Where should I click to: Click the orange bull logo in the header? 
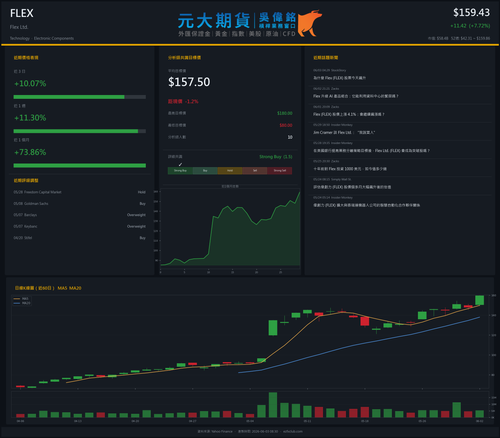310,23
